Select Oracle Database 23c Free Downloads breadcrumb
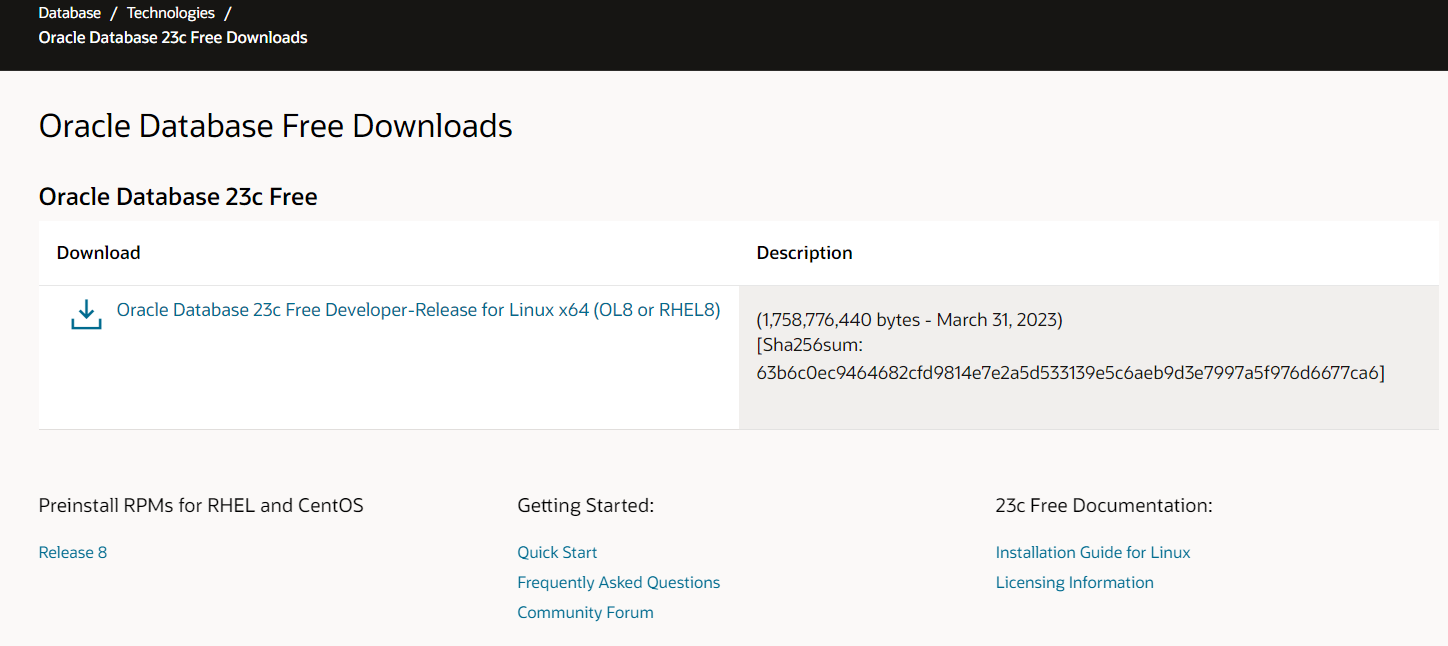 pyautogui.click(x=173, y=38)
